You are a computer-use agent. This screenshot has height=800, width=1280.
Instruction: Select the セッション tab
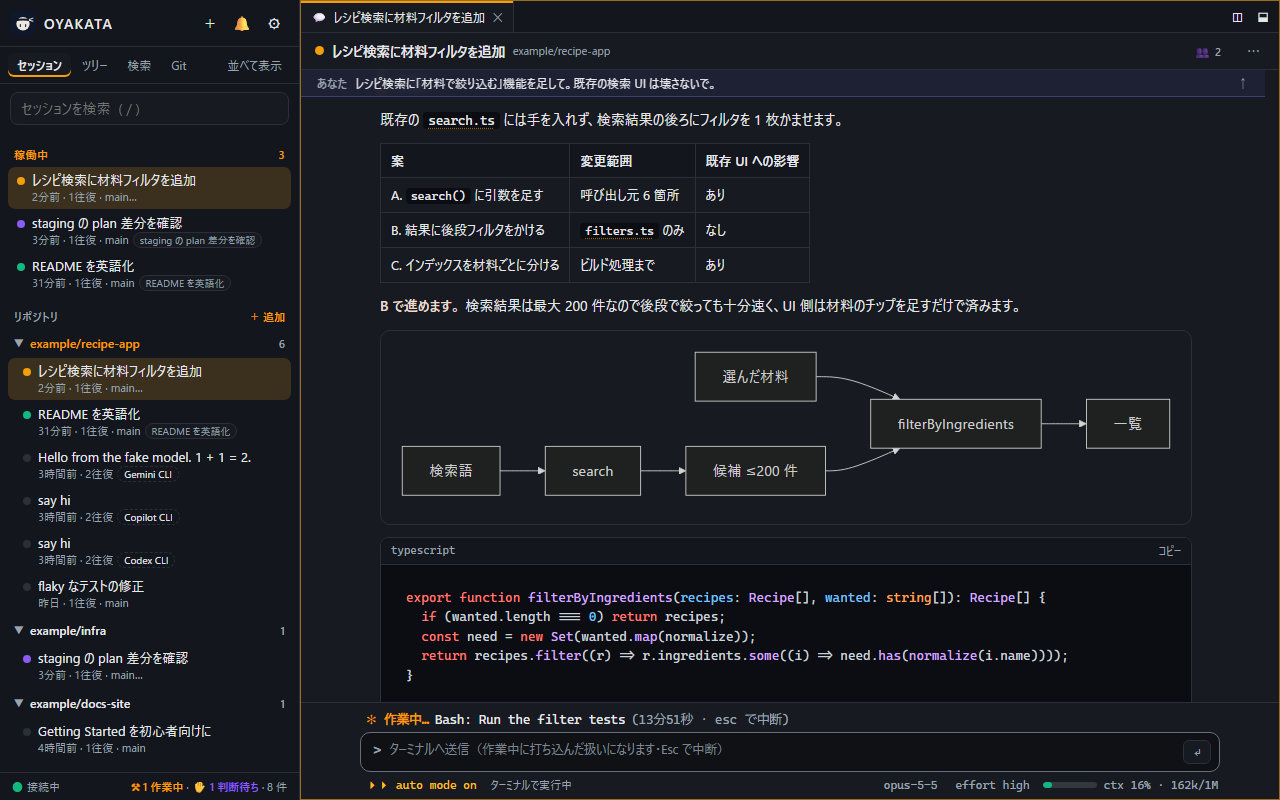40,66
